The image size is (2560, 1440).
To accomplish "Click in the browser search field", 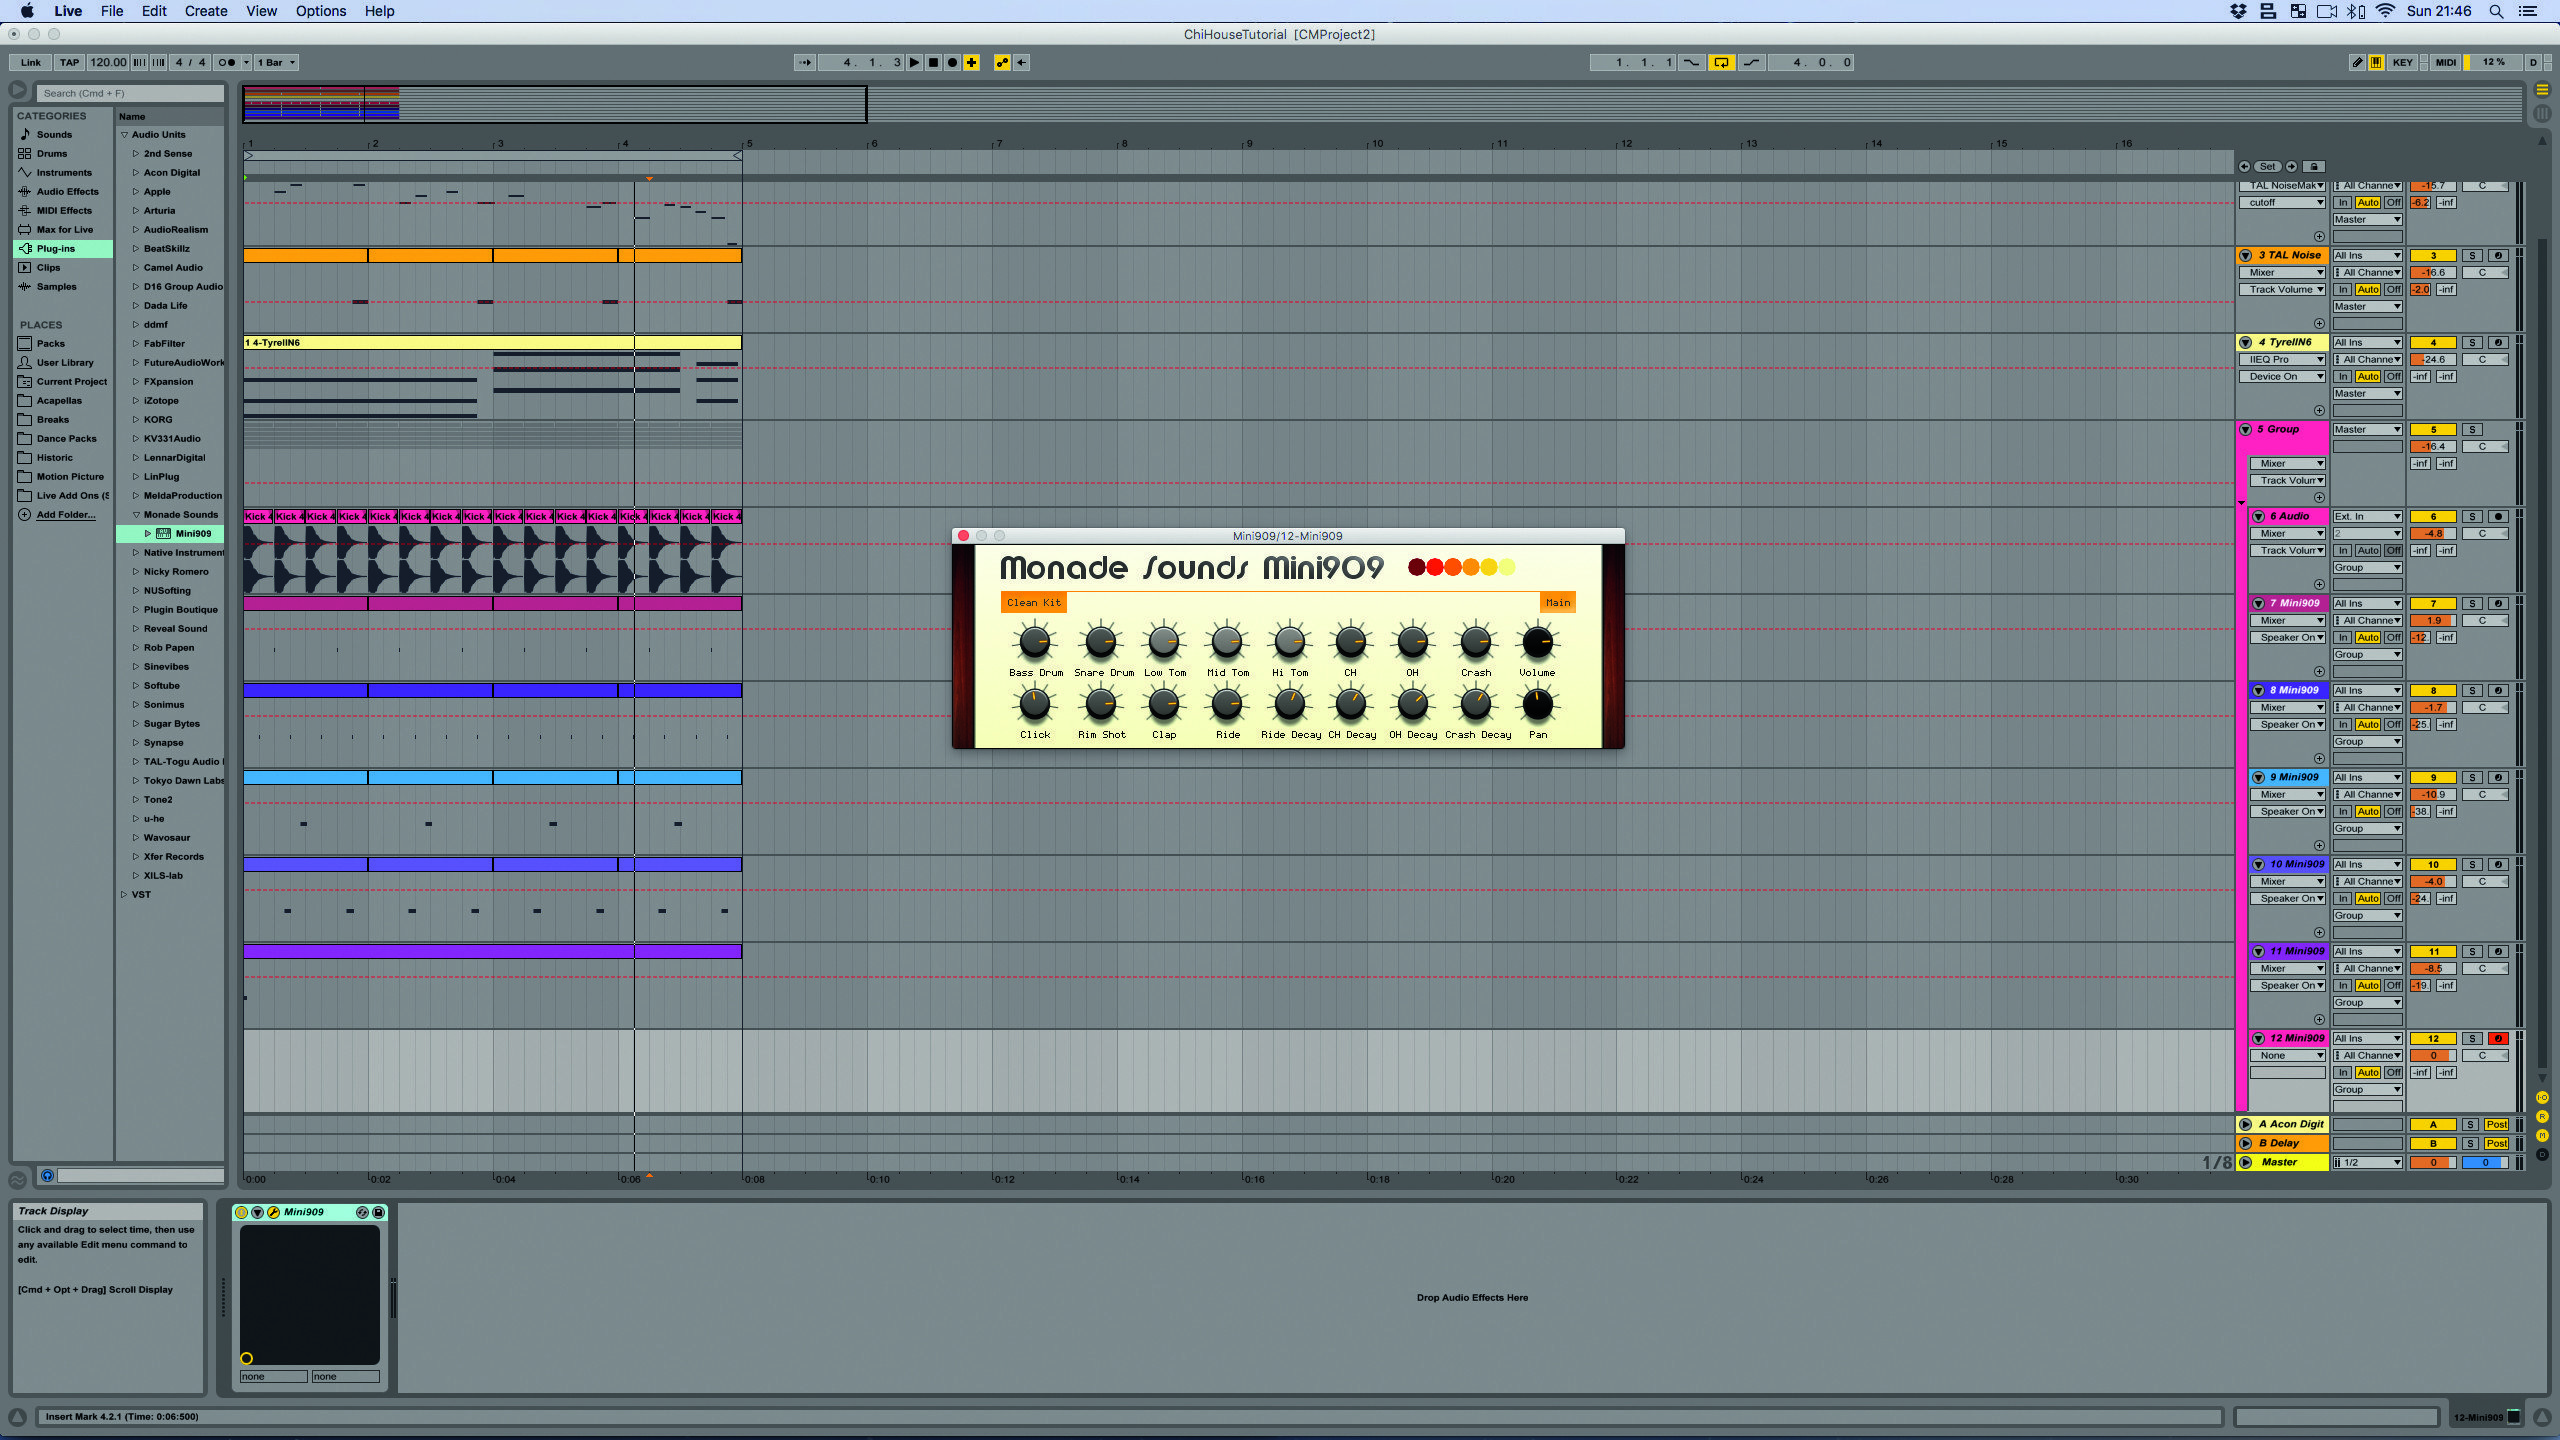I will pyautogui.click(x=130, y=93).
